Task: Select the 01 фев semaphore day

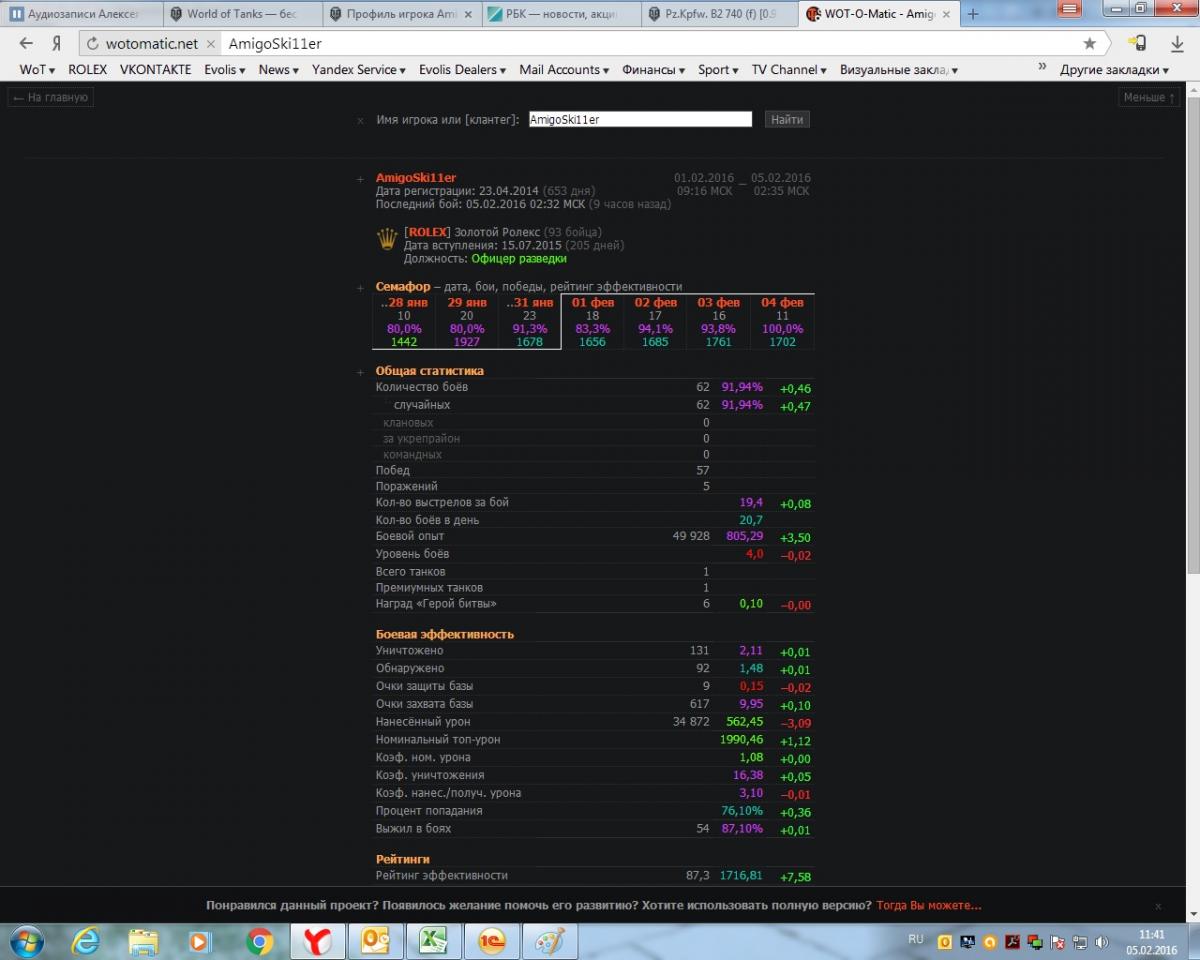Action: point(593,322)
